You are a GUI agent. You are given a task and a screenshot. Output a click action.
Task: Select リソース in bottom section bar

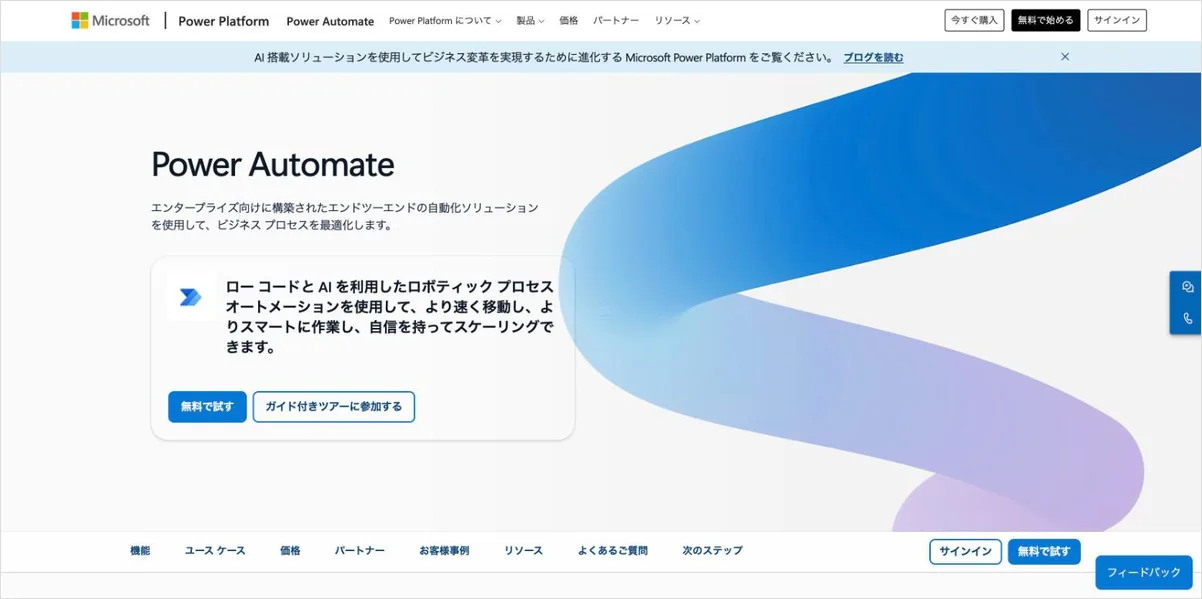(524, 551)
